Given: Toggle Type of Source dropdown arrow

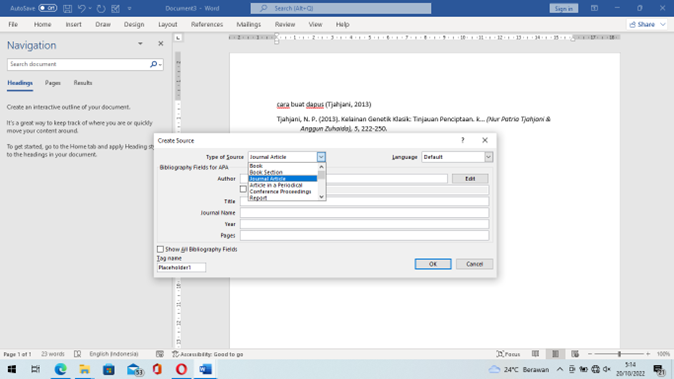Looking at the screenshot, I should tap(321, 157).
